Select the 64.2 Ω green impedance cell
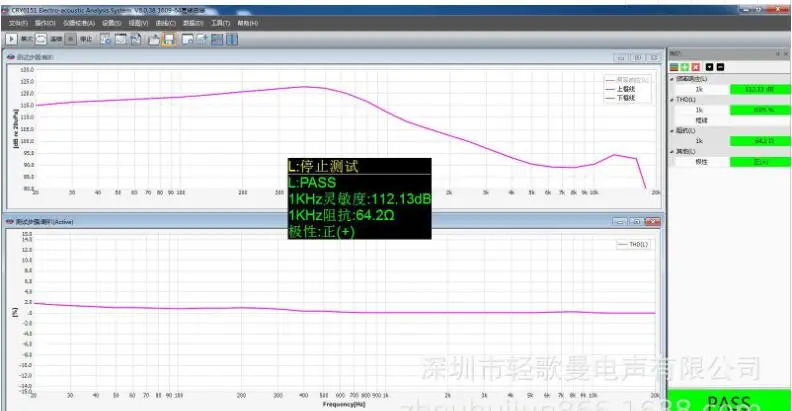The image size is (792, 411). 760,141
